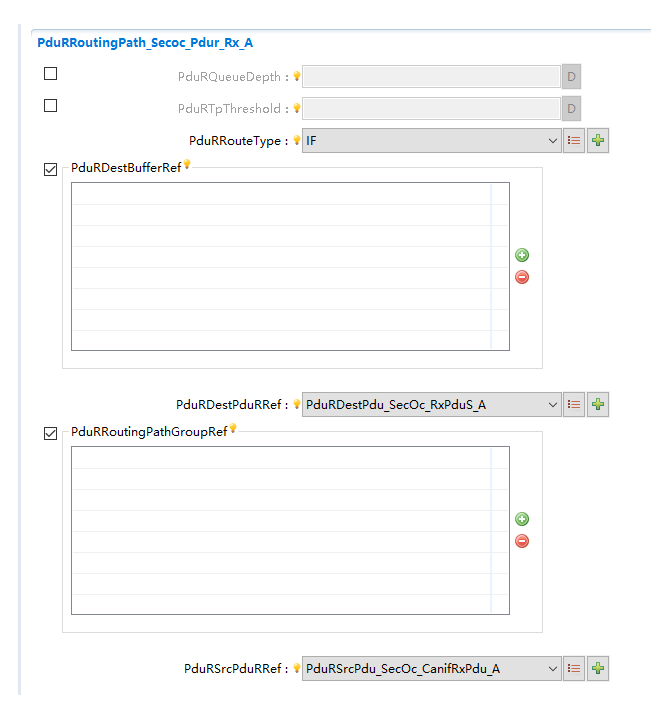Uncheck the PduRDestBufferRef checkbox

51,170
